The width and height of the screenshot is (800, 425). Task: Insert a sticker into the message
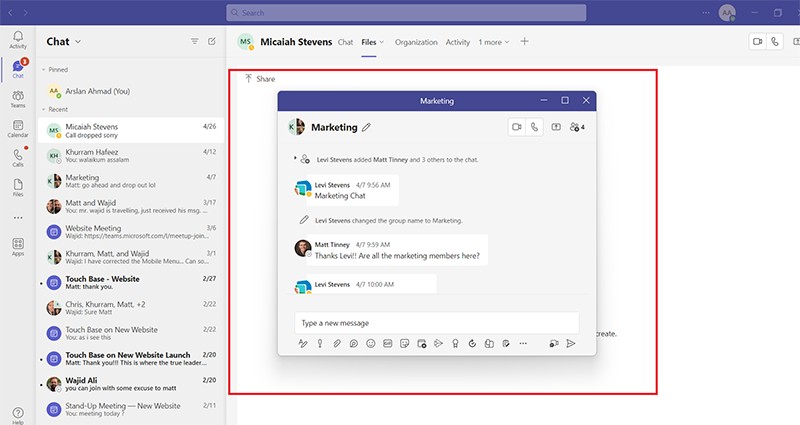coord(405,343)
